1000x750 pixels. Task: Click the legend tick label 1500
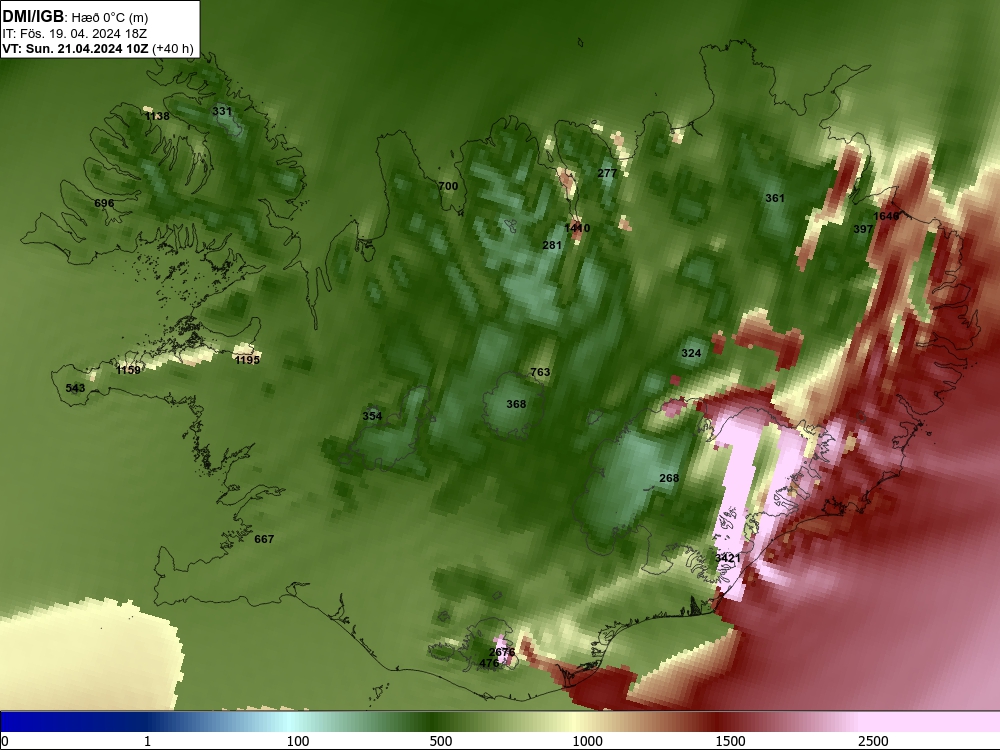(731, 741)
